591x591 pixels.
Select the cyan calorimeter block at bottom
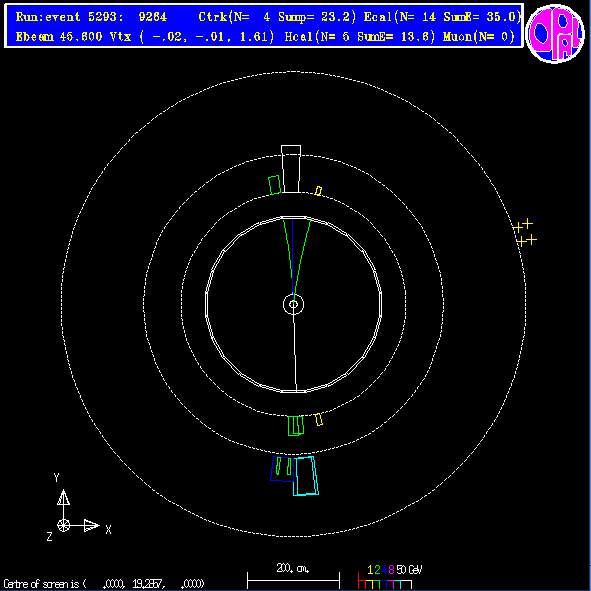306,476
